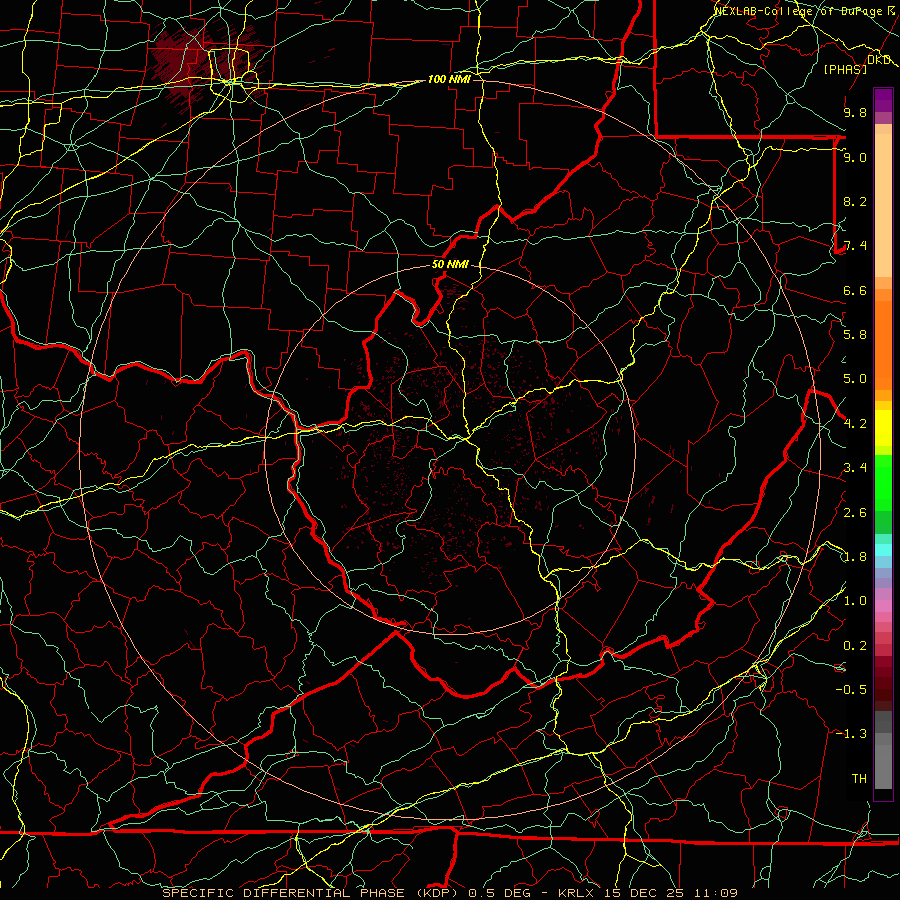The width and height of the screenshot is (900, 900).
Task: Select the orange legend band
Action: click(x=883, y=344)
